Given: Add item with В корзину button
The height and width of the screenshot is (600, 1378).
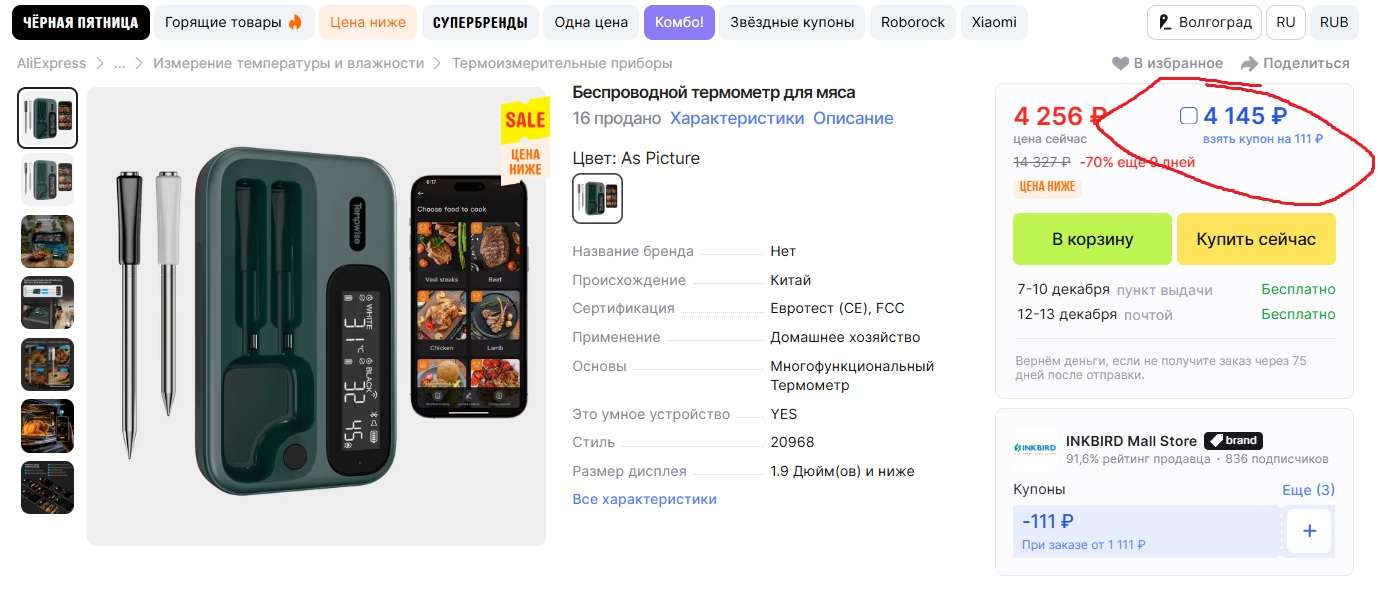Looking at the screenshot, I should pos(1092,239).
